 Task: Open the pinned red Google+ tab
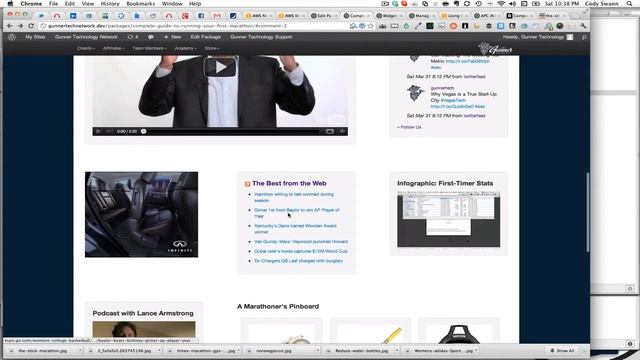click(185, 16)
